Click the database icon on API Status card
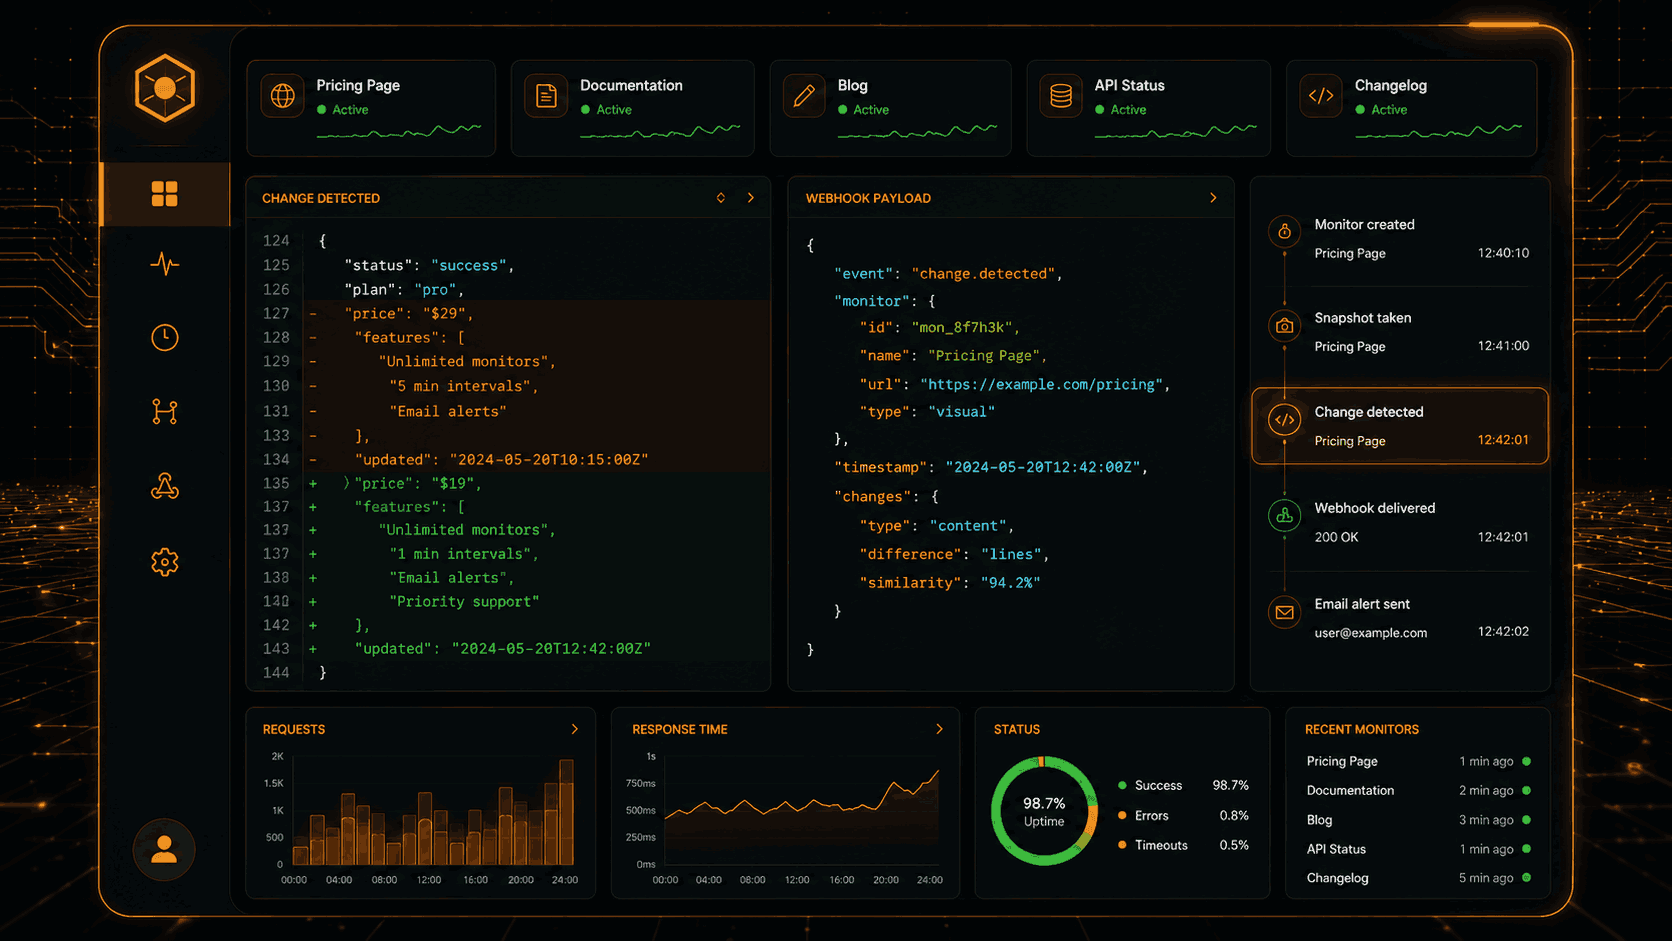Screen dimensions: 1672x941 [x=1061, y=96]
